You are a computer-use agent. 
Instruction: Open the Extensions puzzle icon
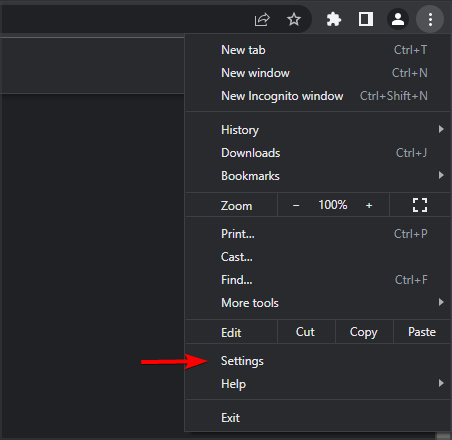(334, 19)
